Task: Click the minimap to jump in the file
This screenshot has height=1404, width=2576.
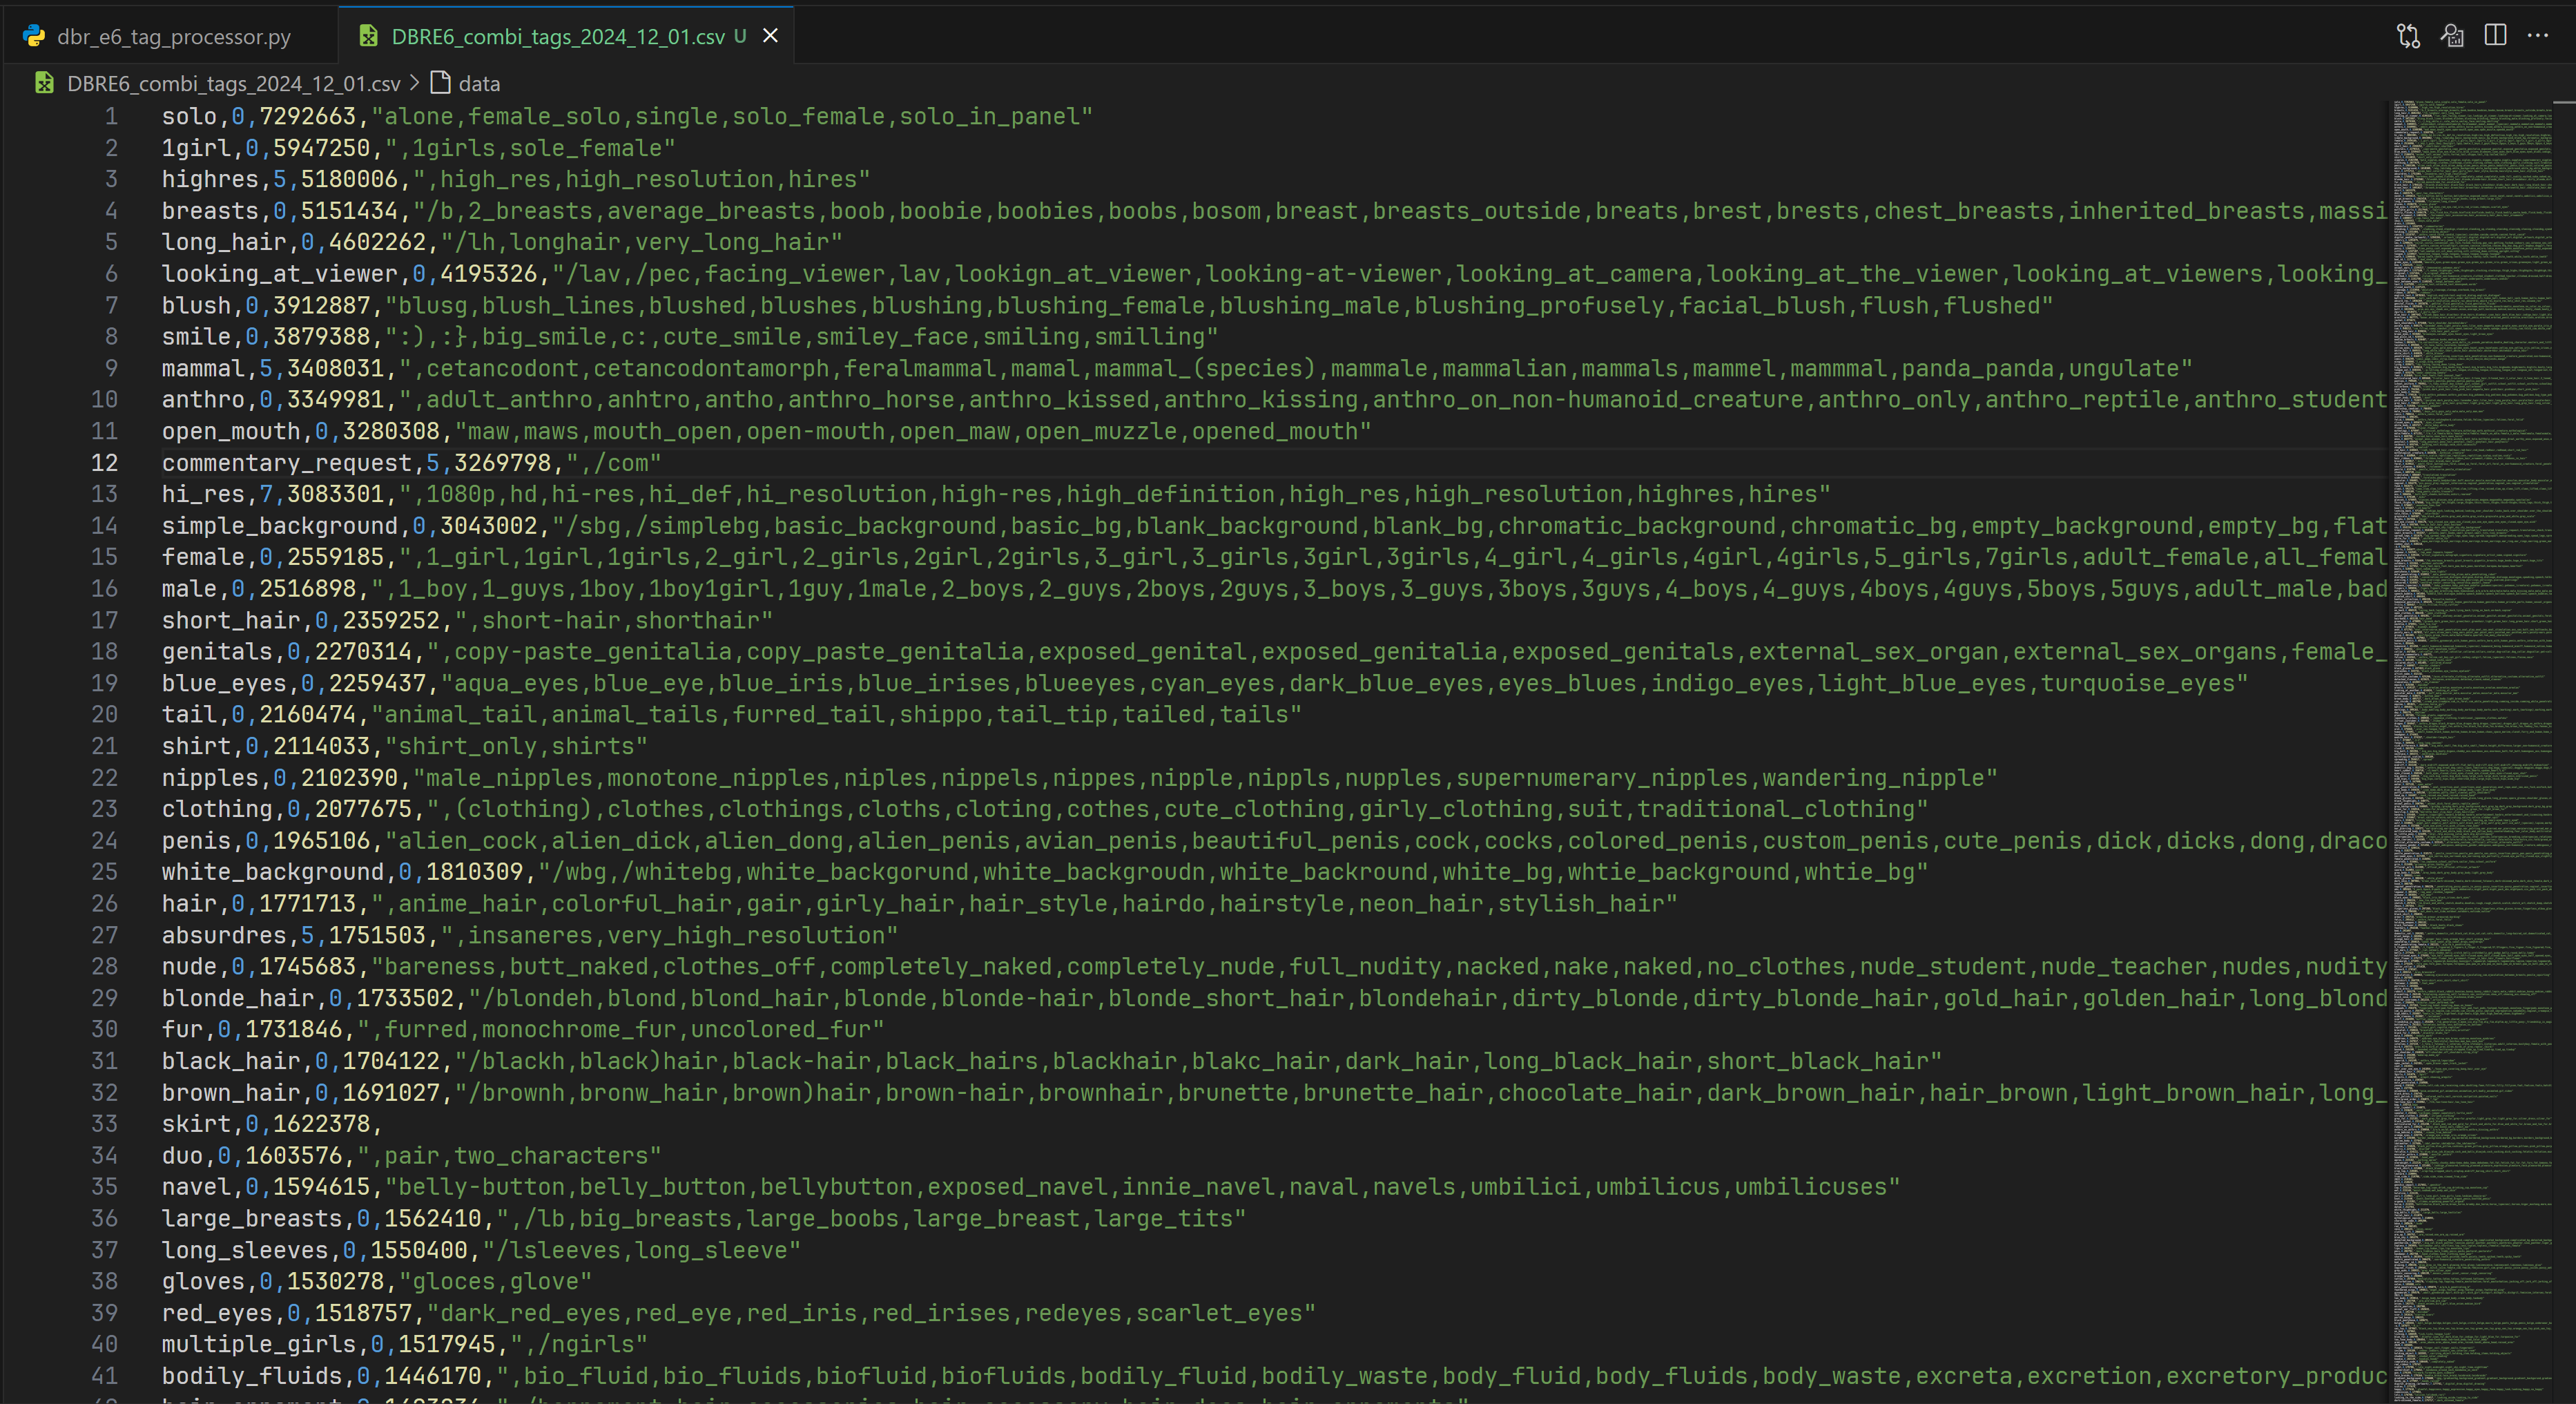Action: point(2470,700)
